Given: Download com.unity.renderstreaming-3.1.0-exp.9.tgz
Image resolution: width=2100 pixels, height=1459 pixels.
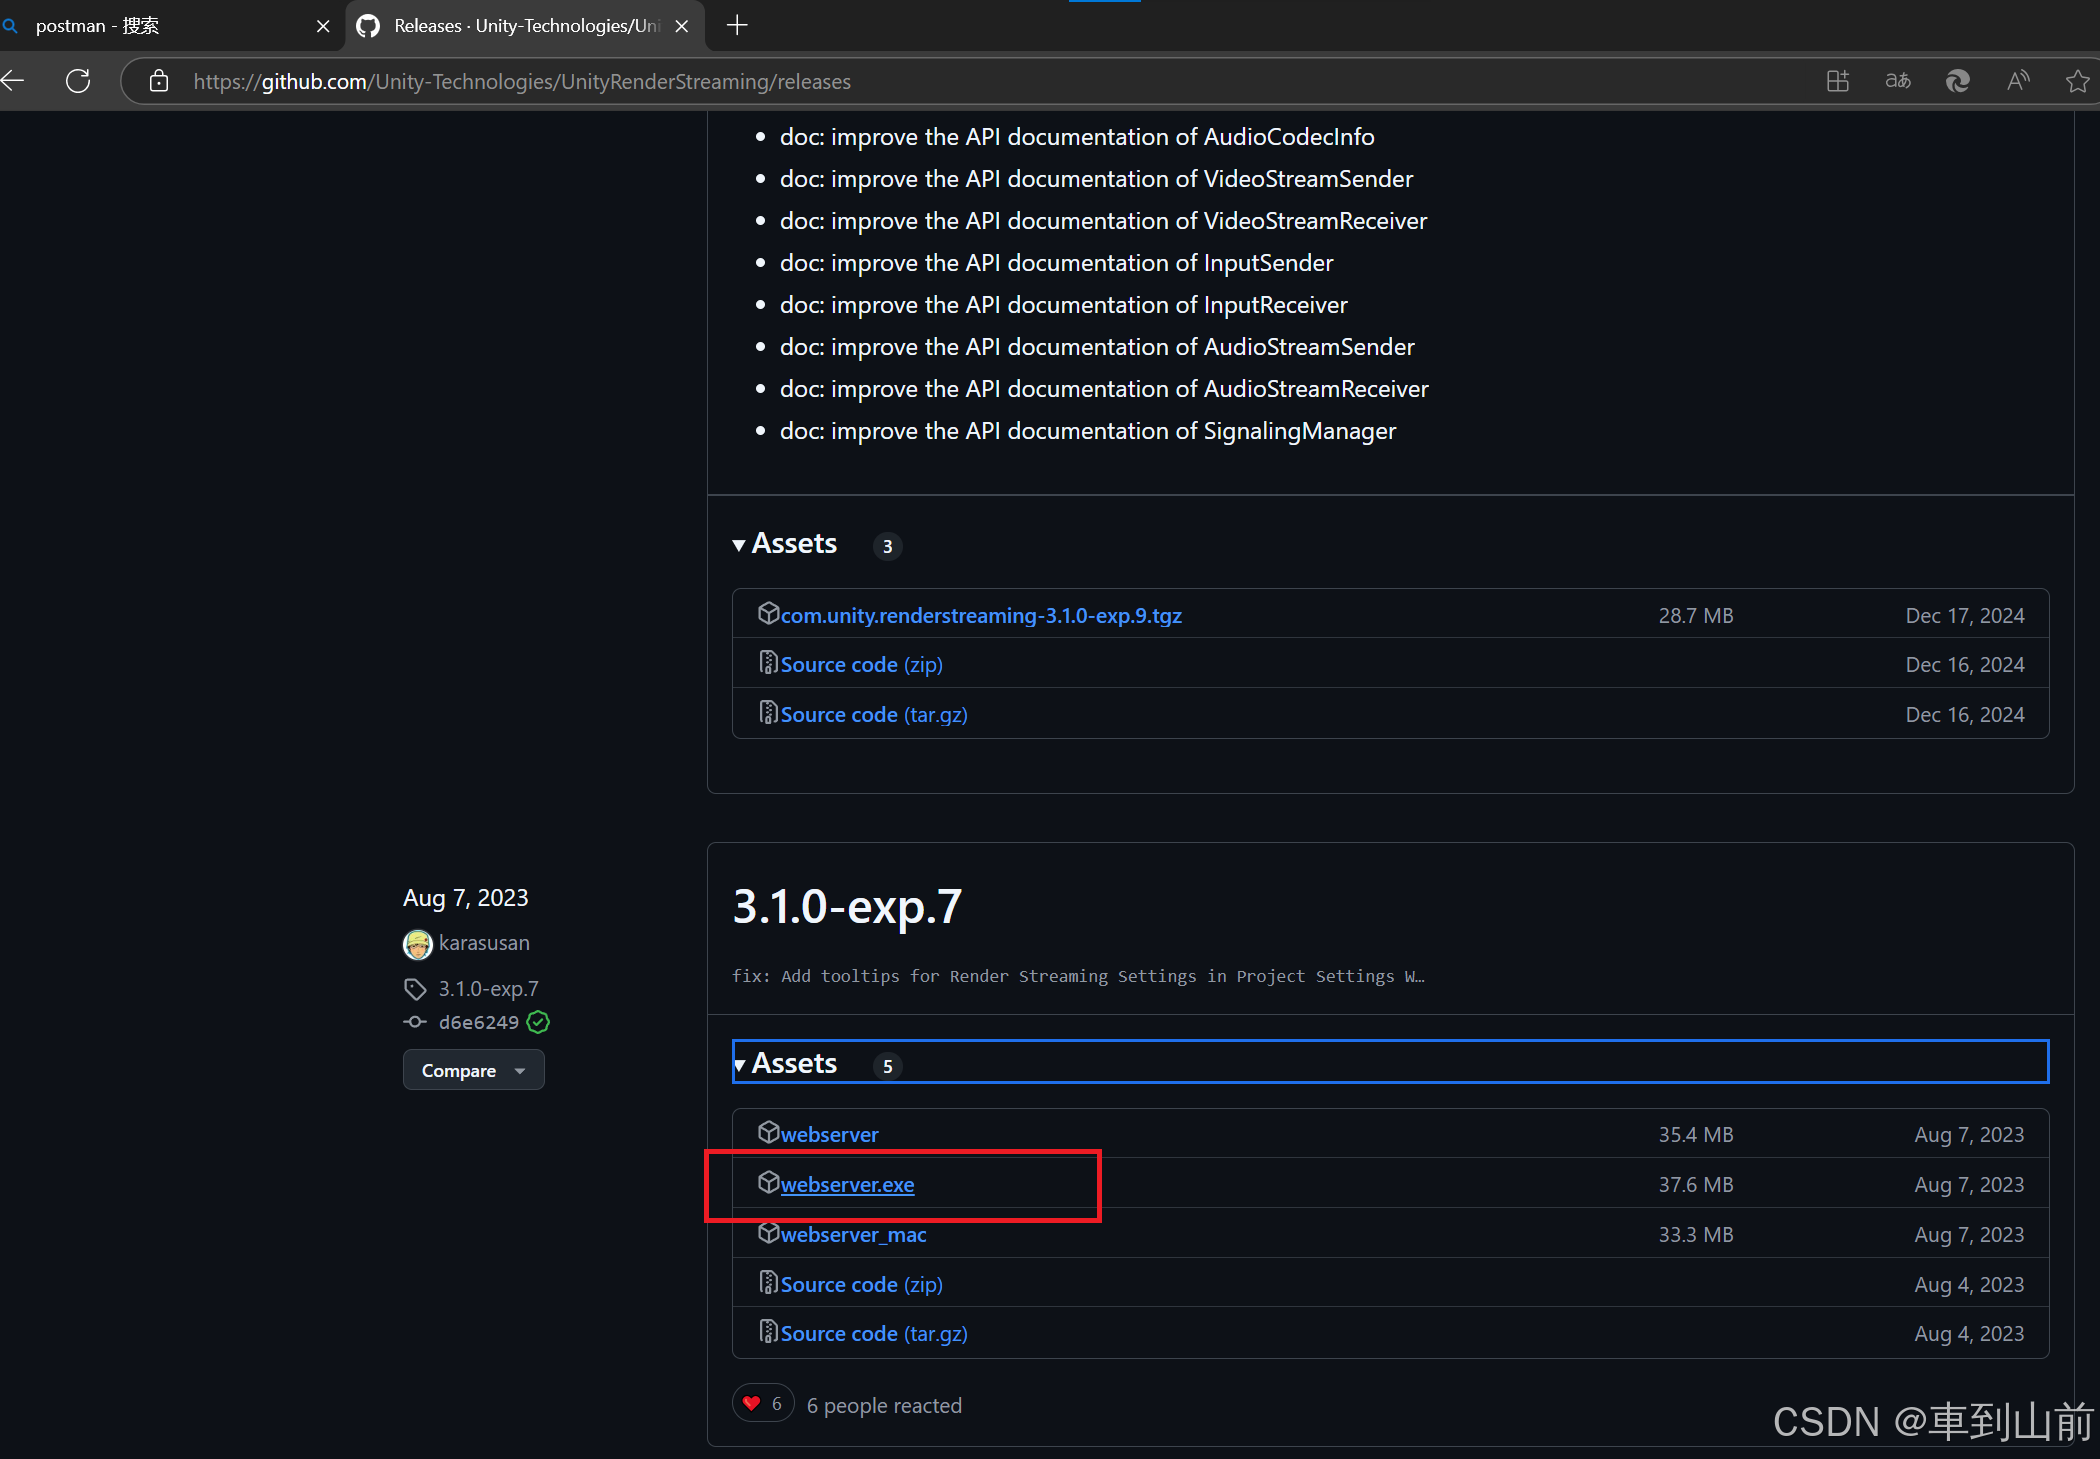Looking at the screenshot, I should pyautogui.click(x=980, y=616).
